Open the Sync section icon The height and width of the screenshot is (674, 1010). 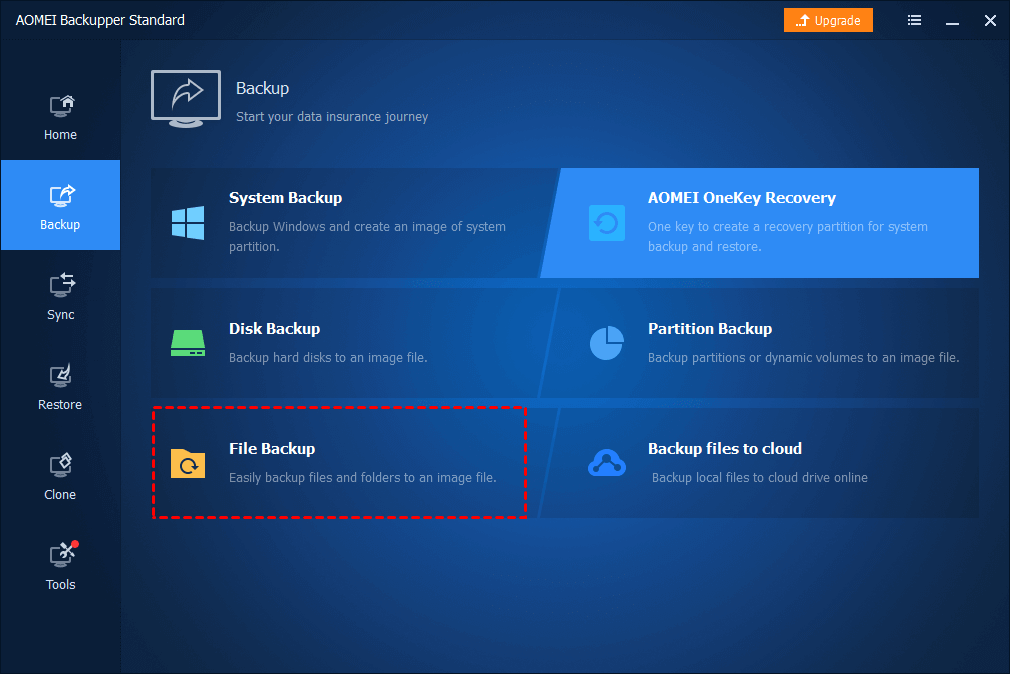point(60,286)
